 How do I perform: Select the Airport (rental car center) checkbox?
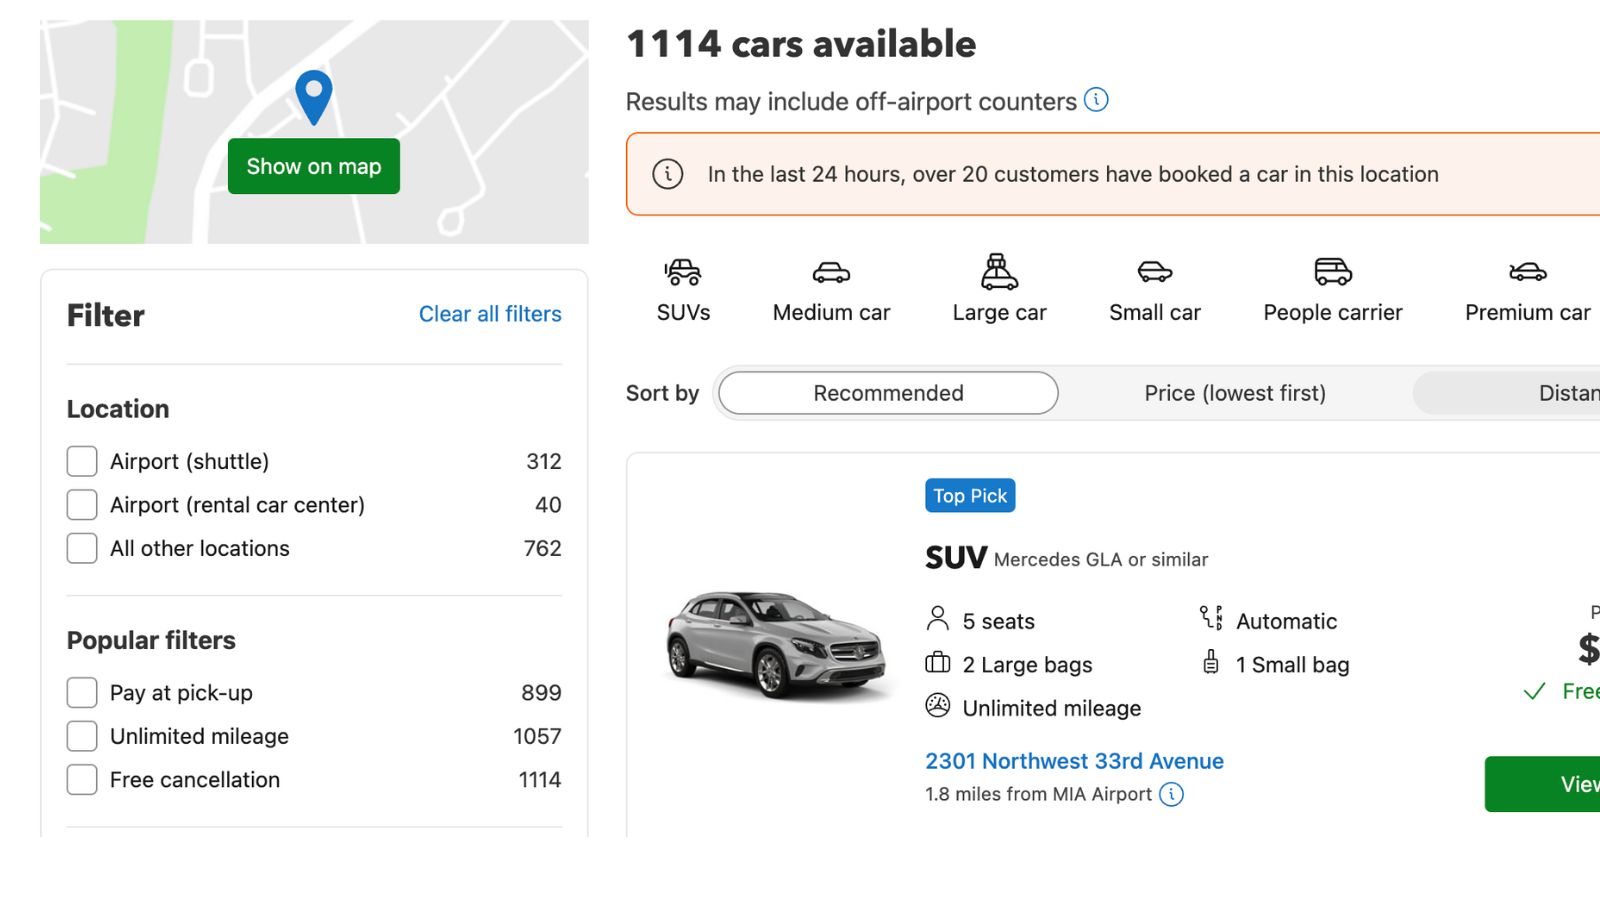(x=81, y=505)
